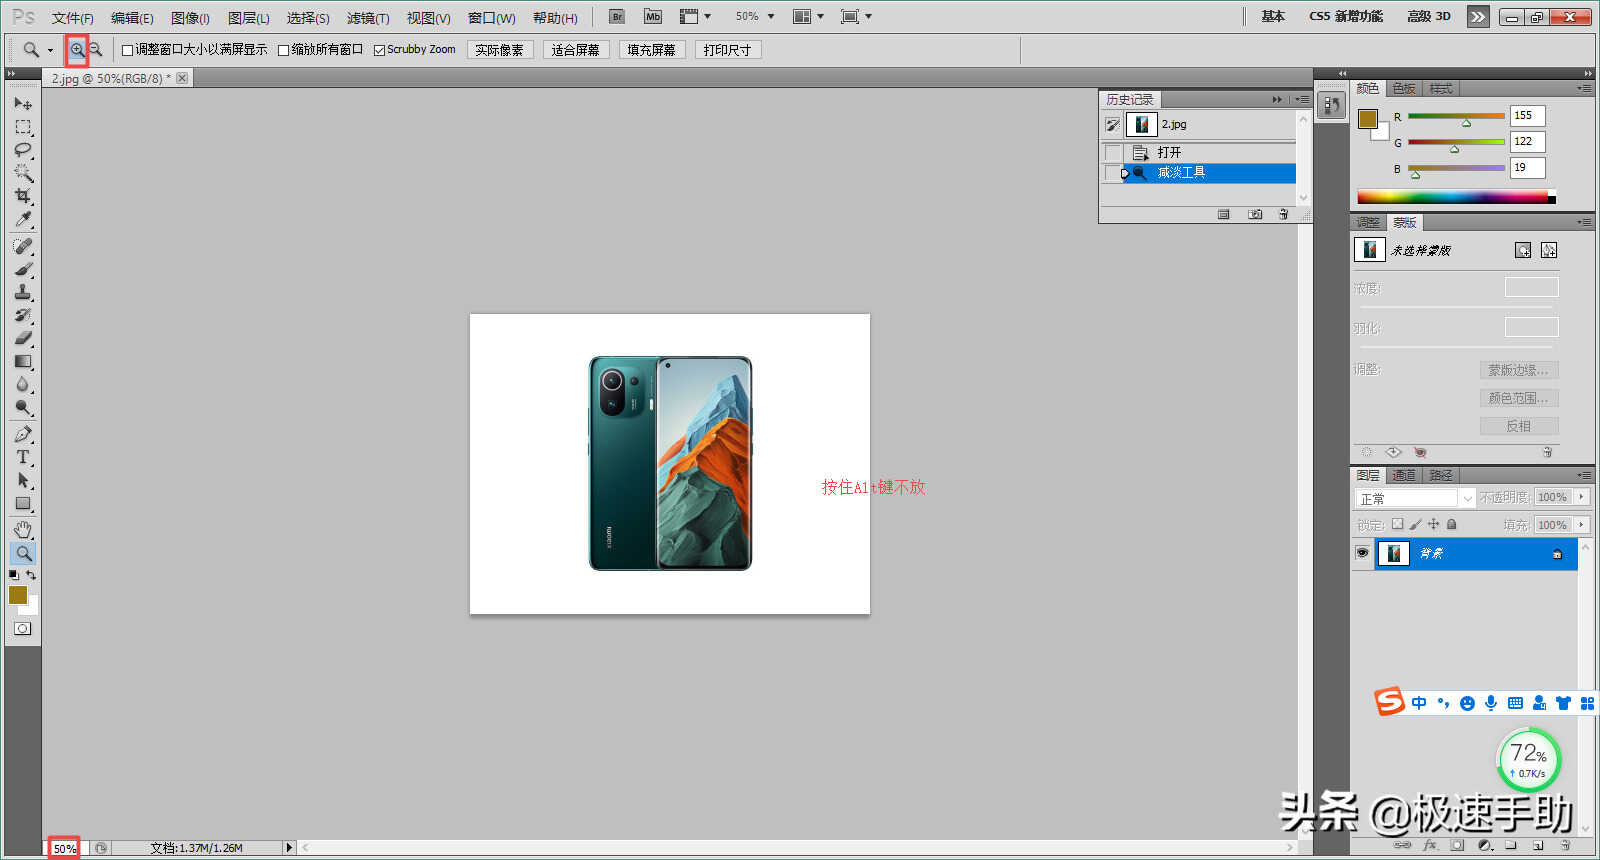Click the 填充屏幕 button
1600x860 pixels.
(x=652, y=50)
